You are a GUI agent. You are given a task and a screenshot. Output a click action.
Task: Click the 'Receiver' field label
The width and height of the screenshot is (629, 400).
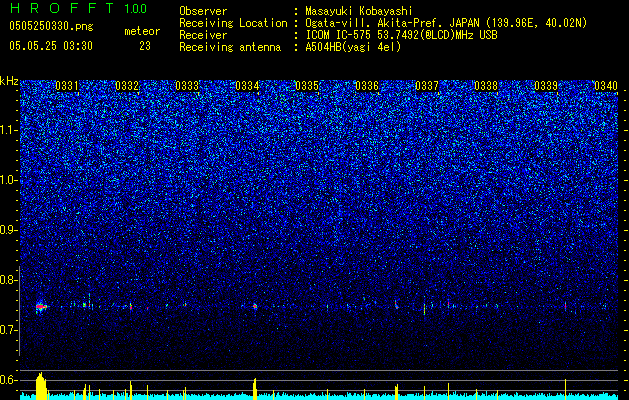[203, 35]
